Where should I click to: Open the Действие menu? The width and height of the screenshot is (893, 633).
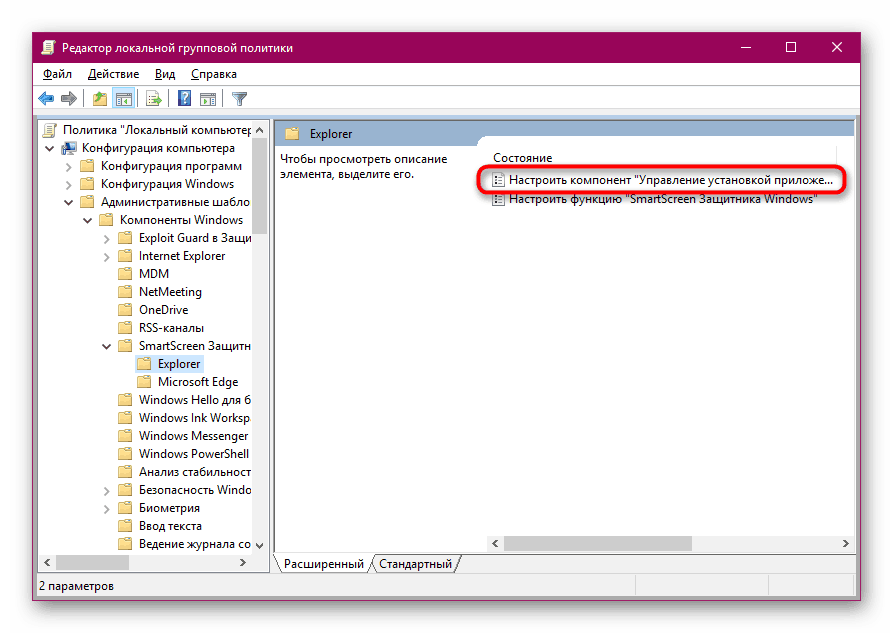click(x=113, y=74)
